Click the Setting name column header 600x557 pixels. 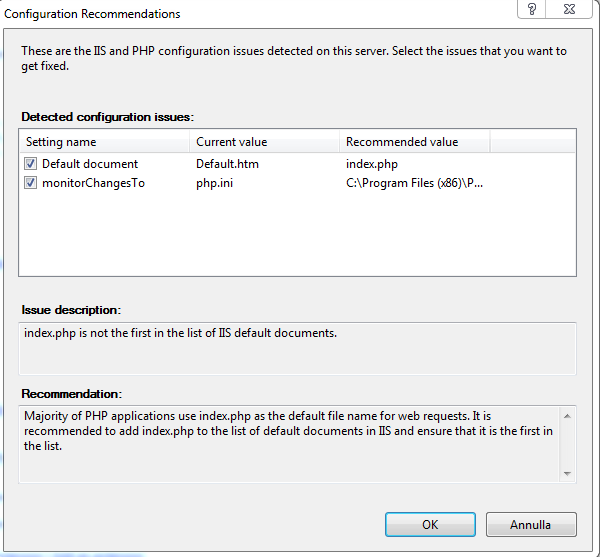(104, 142)
